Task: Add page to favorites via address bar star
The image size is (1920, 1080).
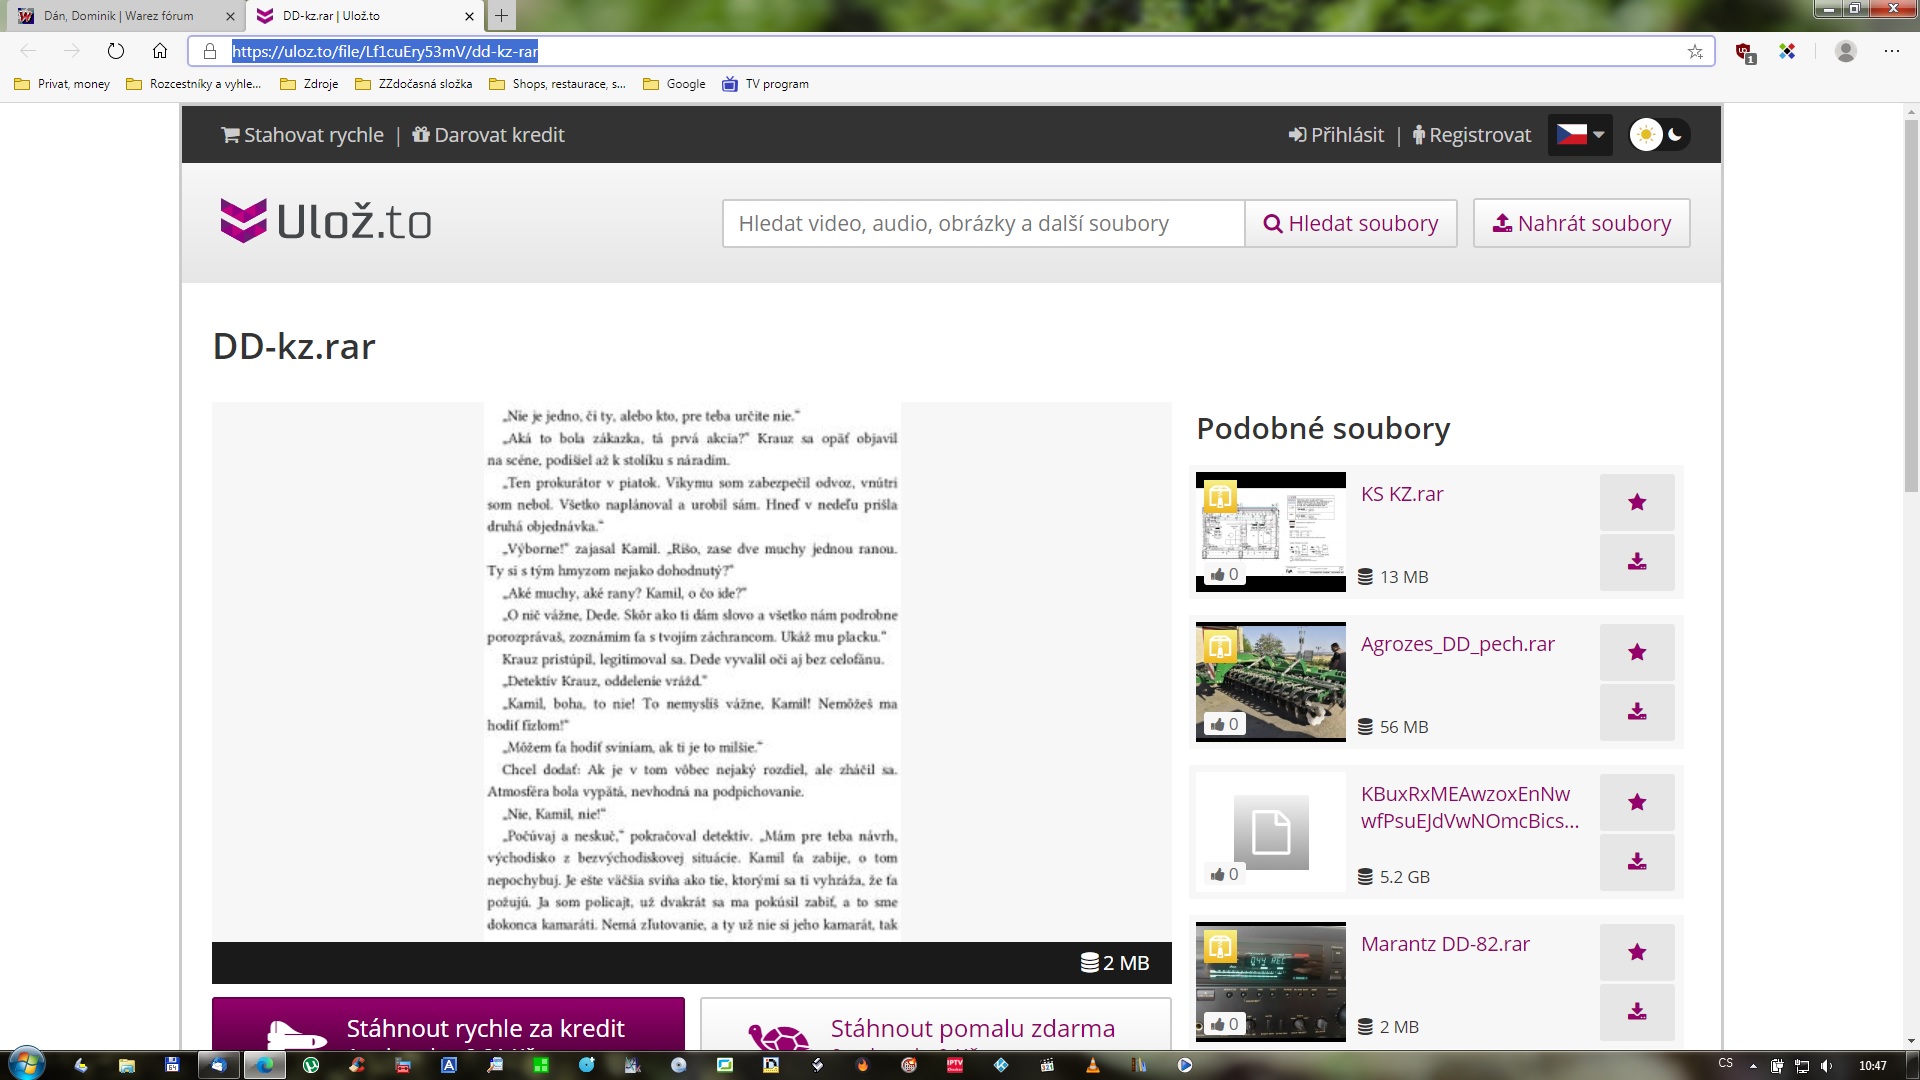Action: point(1695,52)
